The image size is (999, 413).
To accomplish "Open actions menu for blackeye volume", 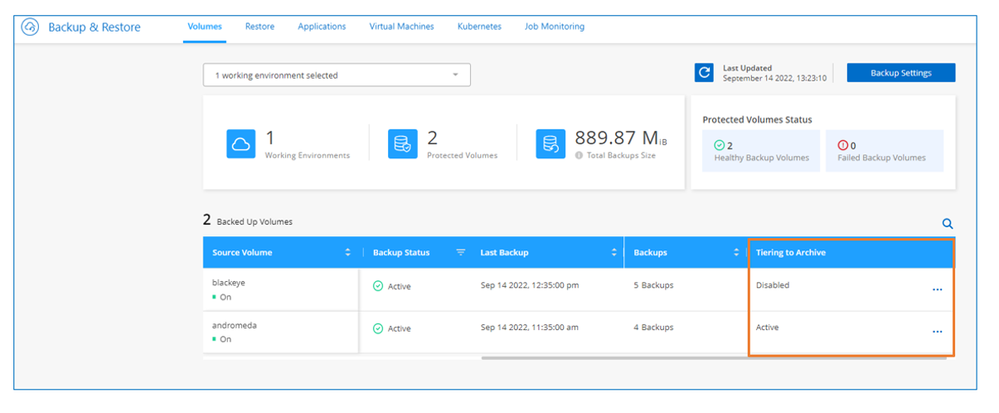I will (937, 290).
